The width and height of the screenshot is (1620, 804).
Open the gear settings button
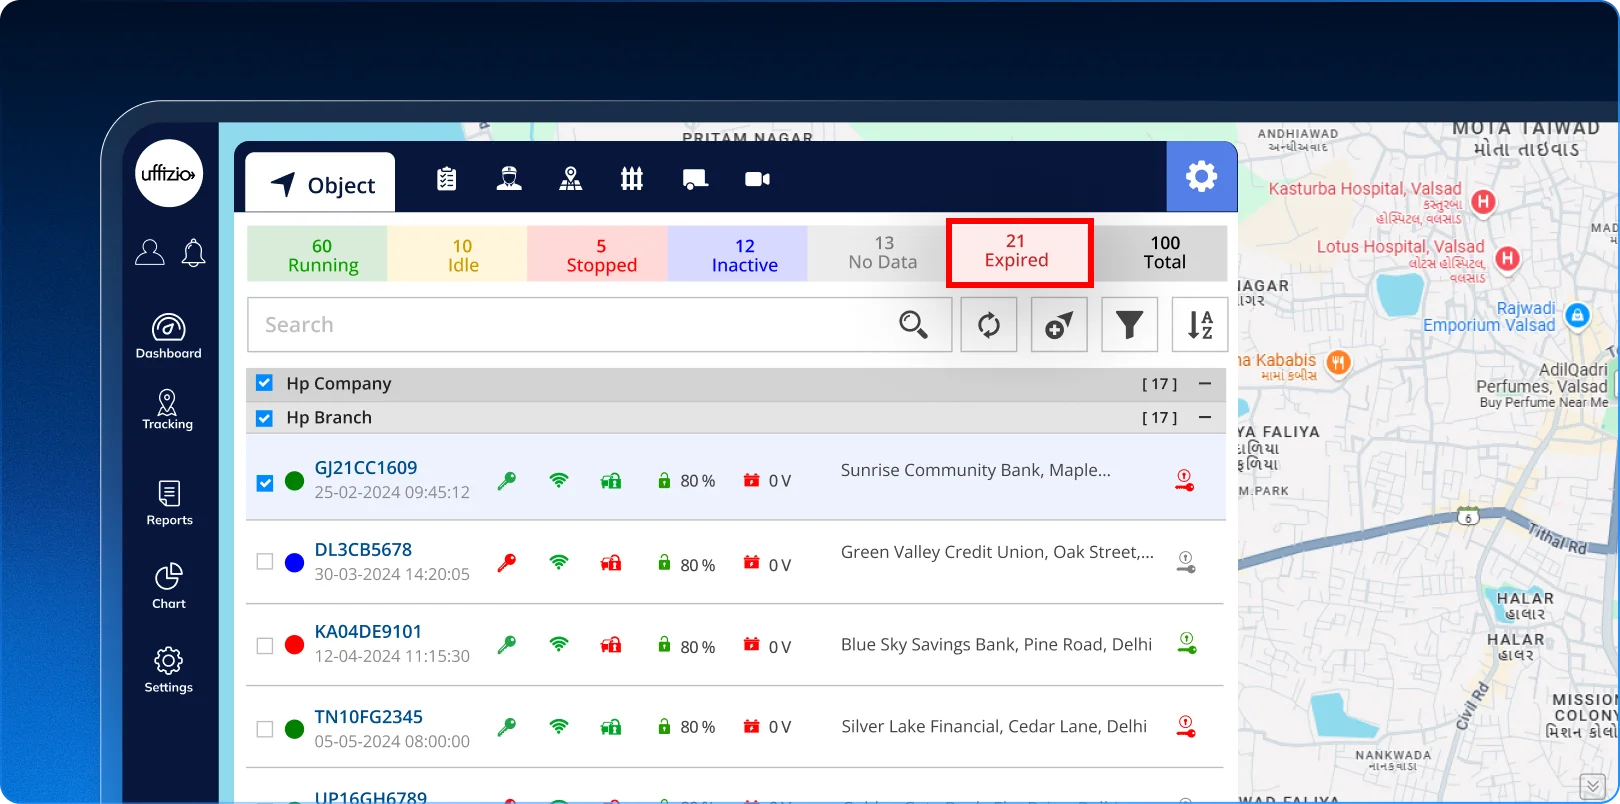click(1202, 177)
